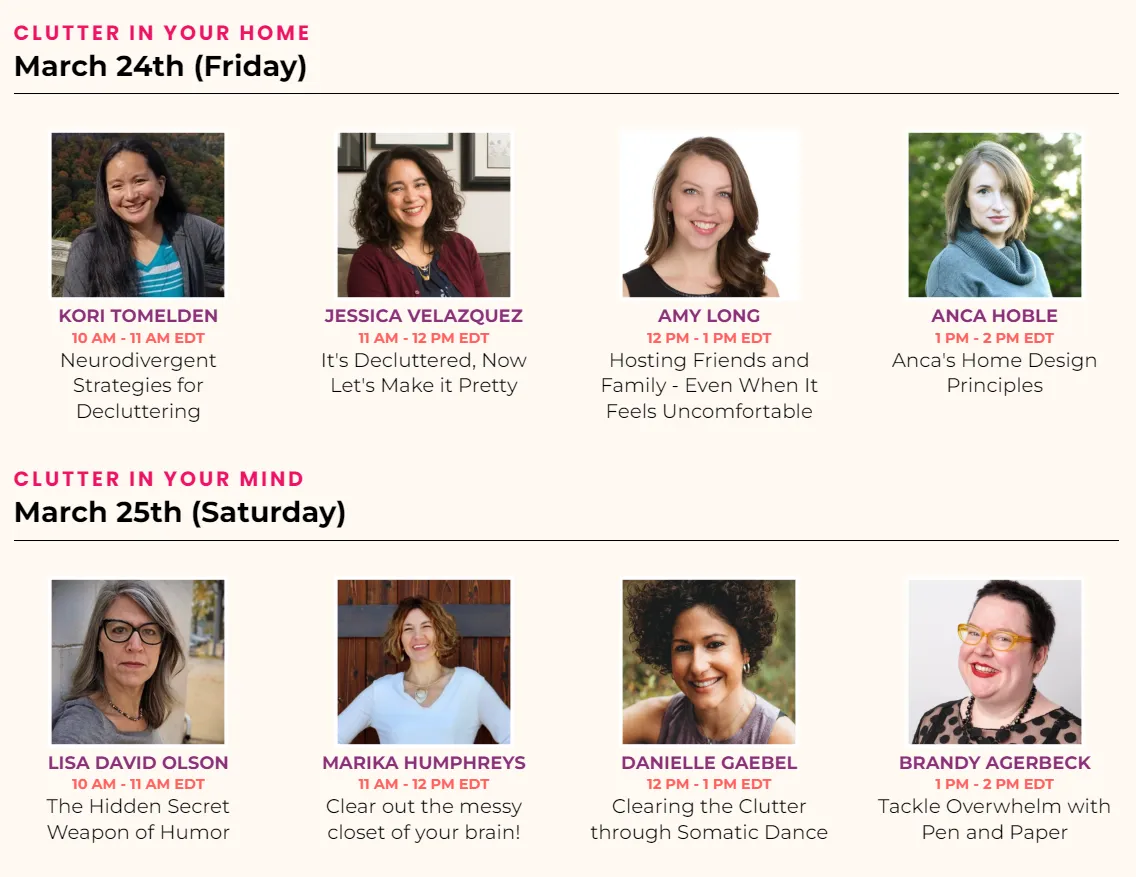
Task: Open the Anca Hoble name link
Action: 995,316
